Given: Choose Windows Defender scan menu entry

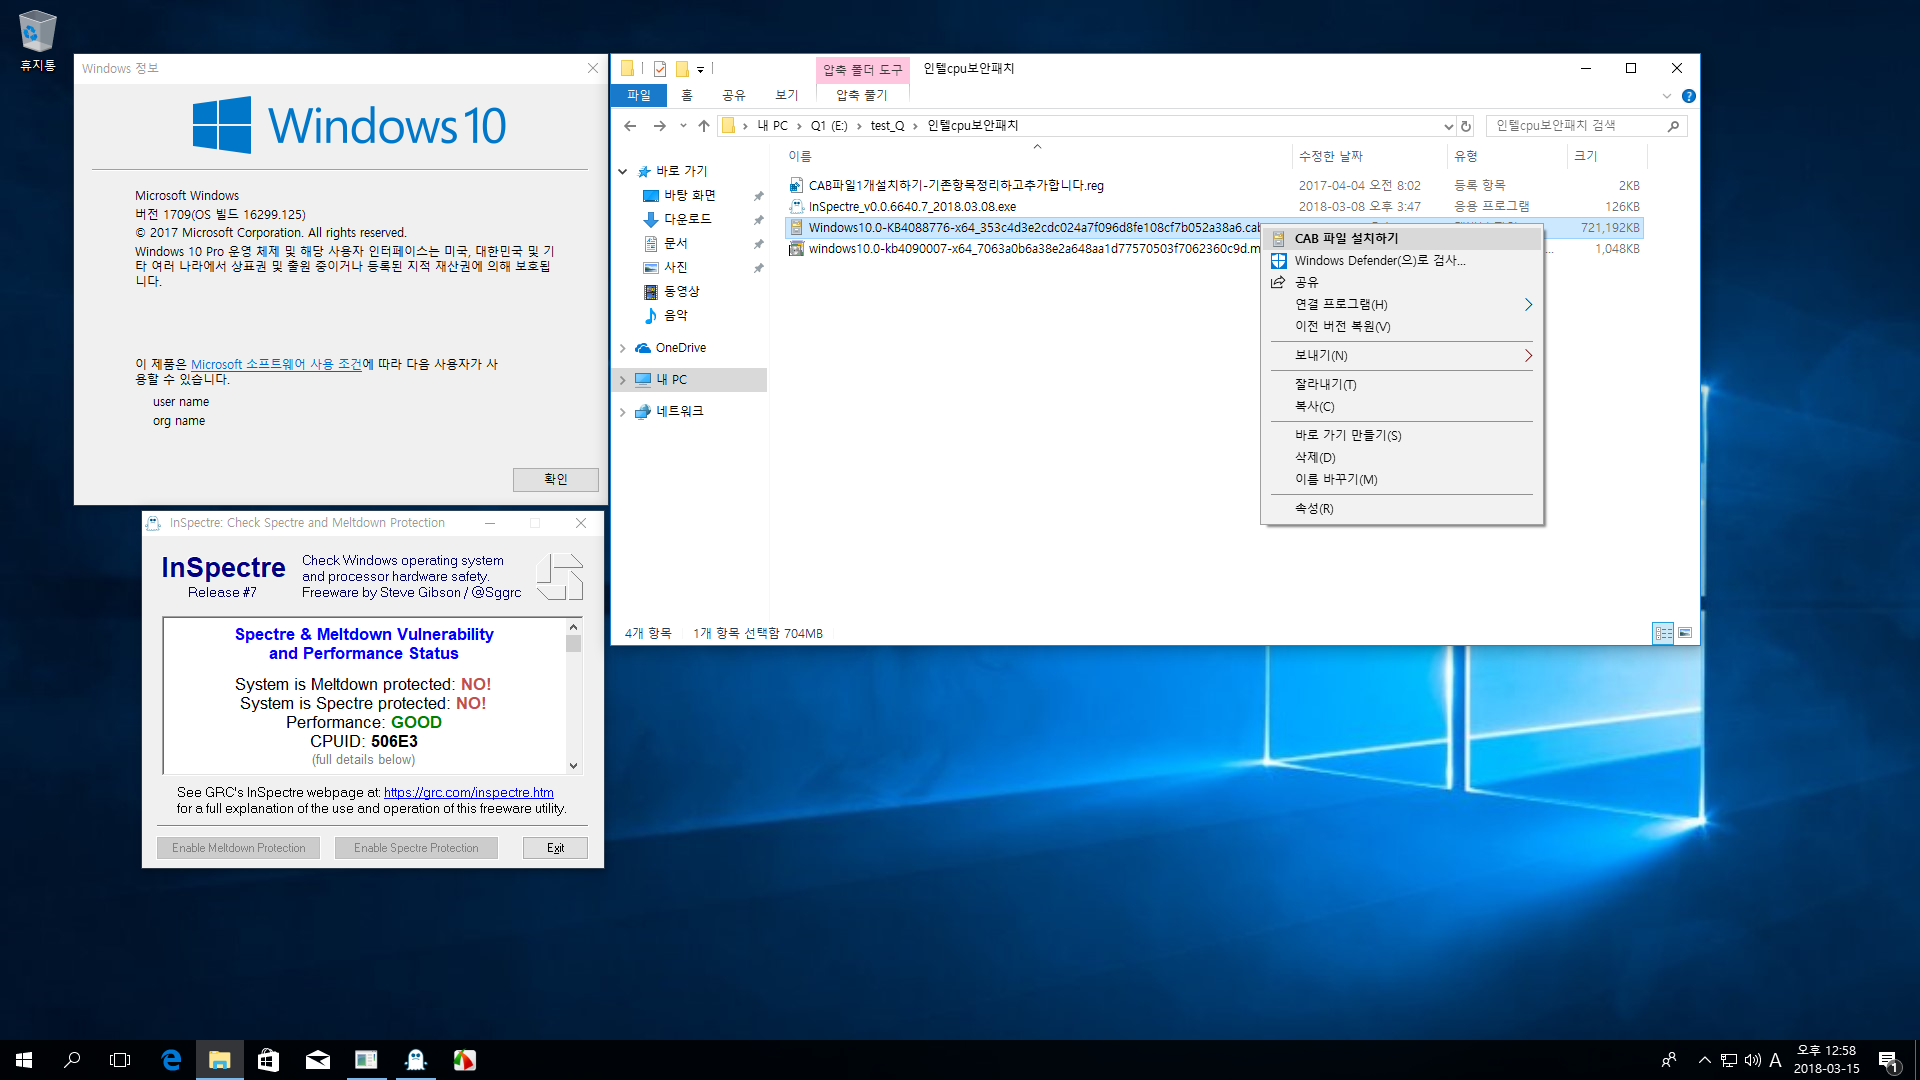Looking at the screenshot, I should tap(1402, 260).
